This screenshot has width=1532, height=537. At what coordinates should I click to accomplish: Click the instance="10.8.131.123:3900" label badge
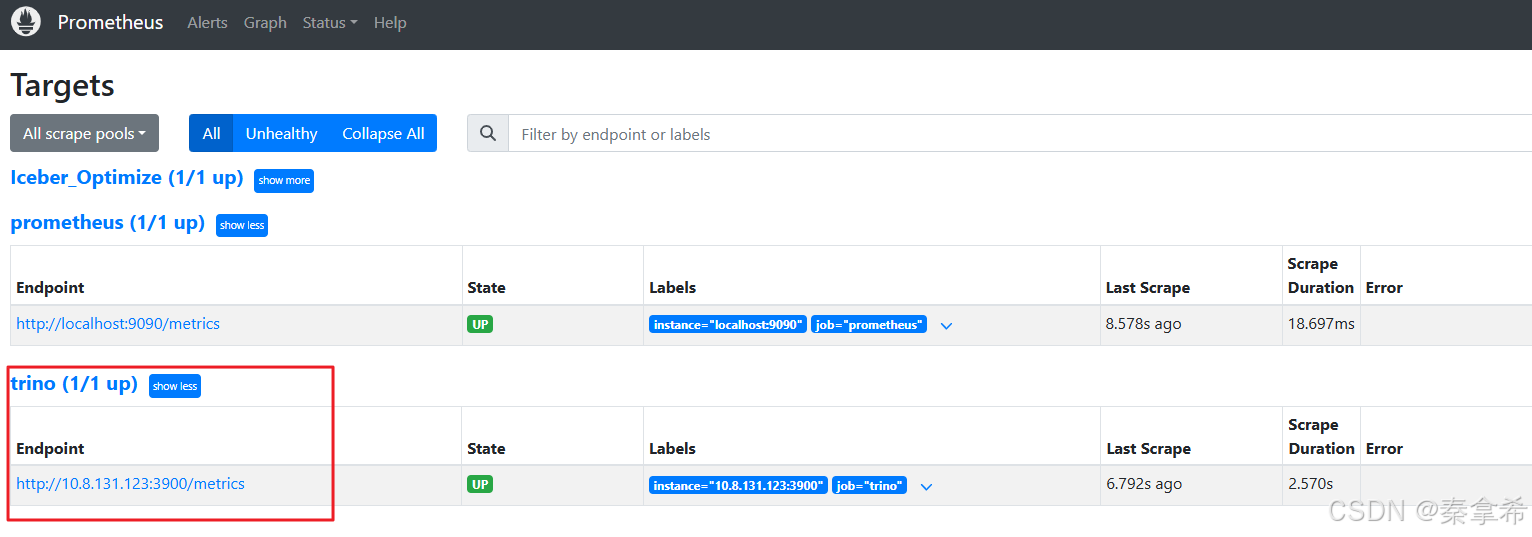pos(738,486)
